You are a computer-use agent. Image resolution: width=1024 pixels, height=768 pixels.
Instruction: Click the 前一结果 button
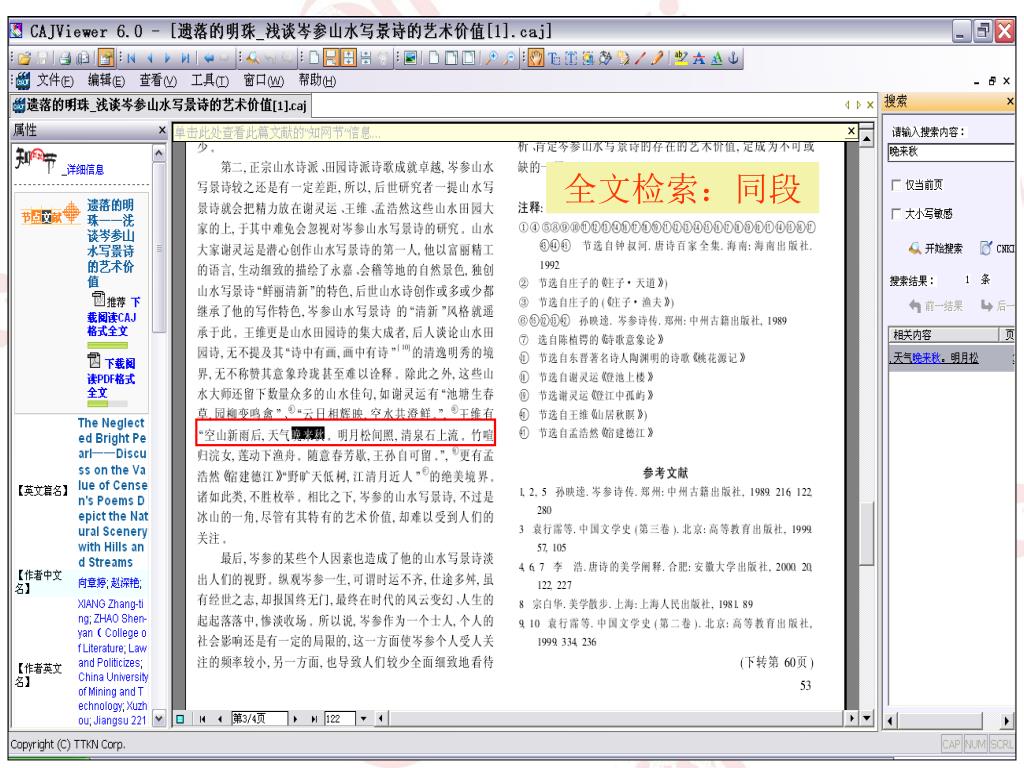(935, 306)
